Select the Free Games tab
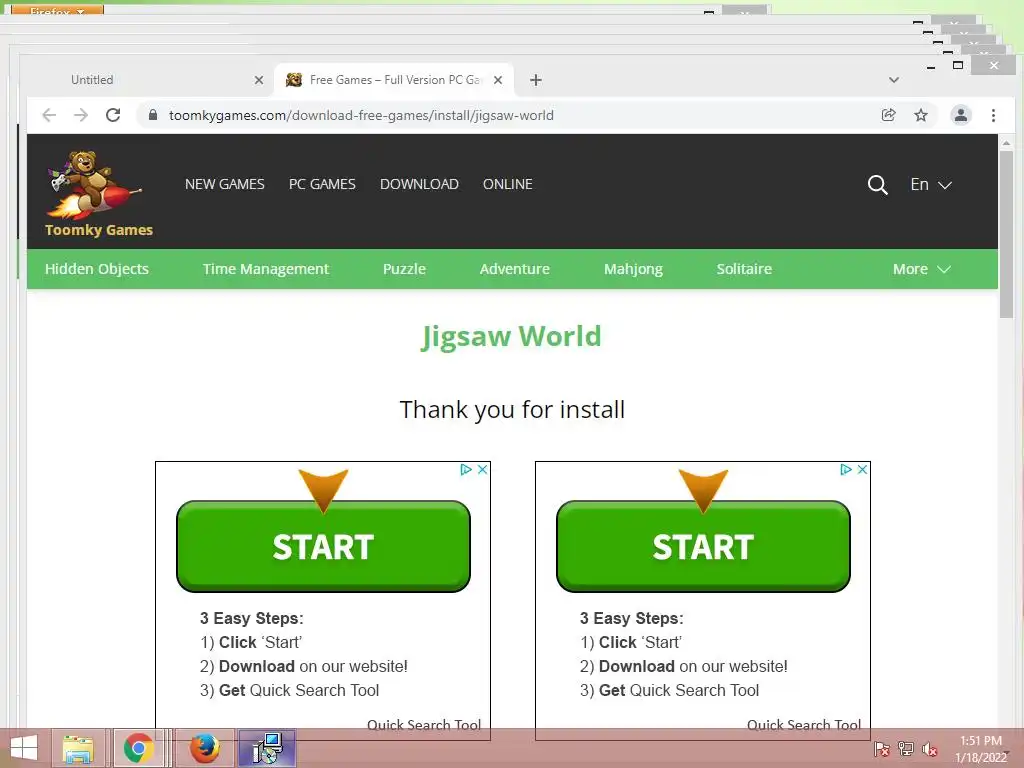Screen dimensions: 1024x768 (394, 80)
